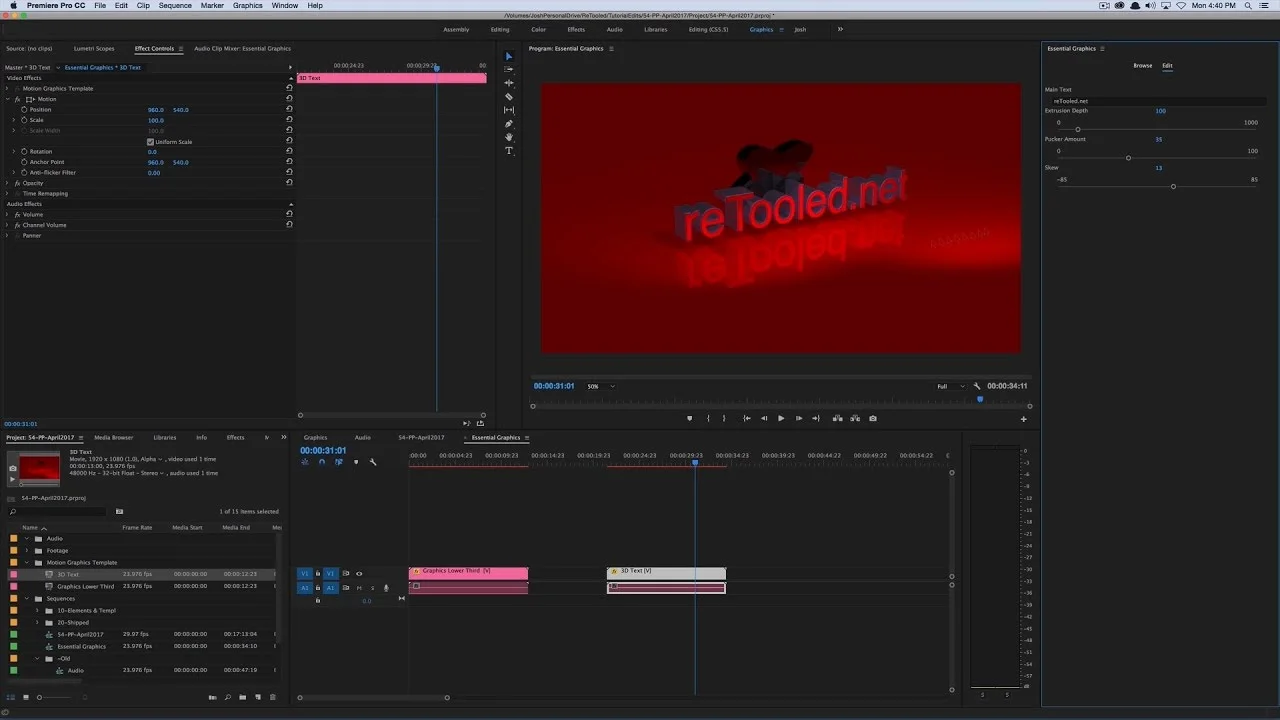Open timeline display settings wrench
Screen dimensions: 1280x720
click(373, 462)
